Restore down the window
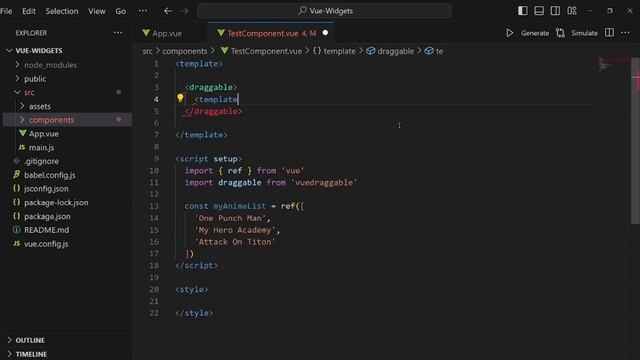The width and height of the screenshot is (640, 360). tap(610, 11)
